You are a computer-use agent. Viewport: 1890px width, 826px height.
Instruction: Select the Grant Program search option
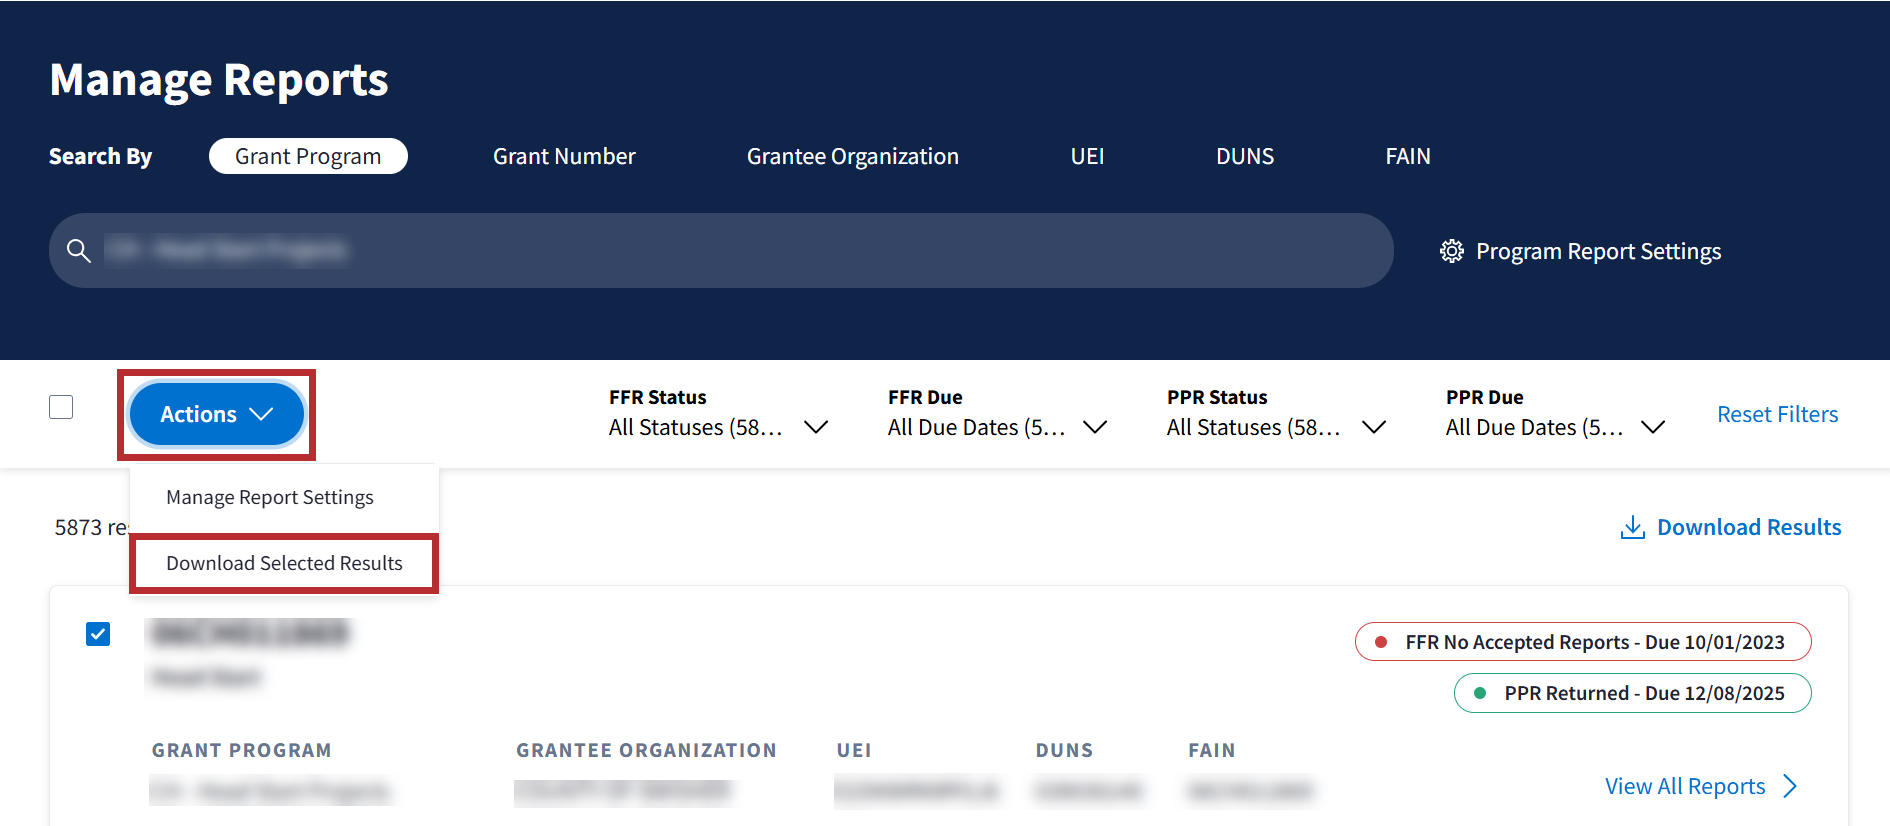[308, 156]
